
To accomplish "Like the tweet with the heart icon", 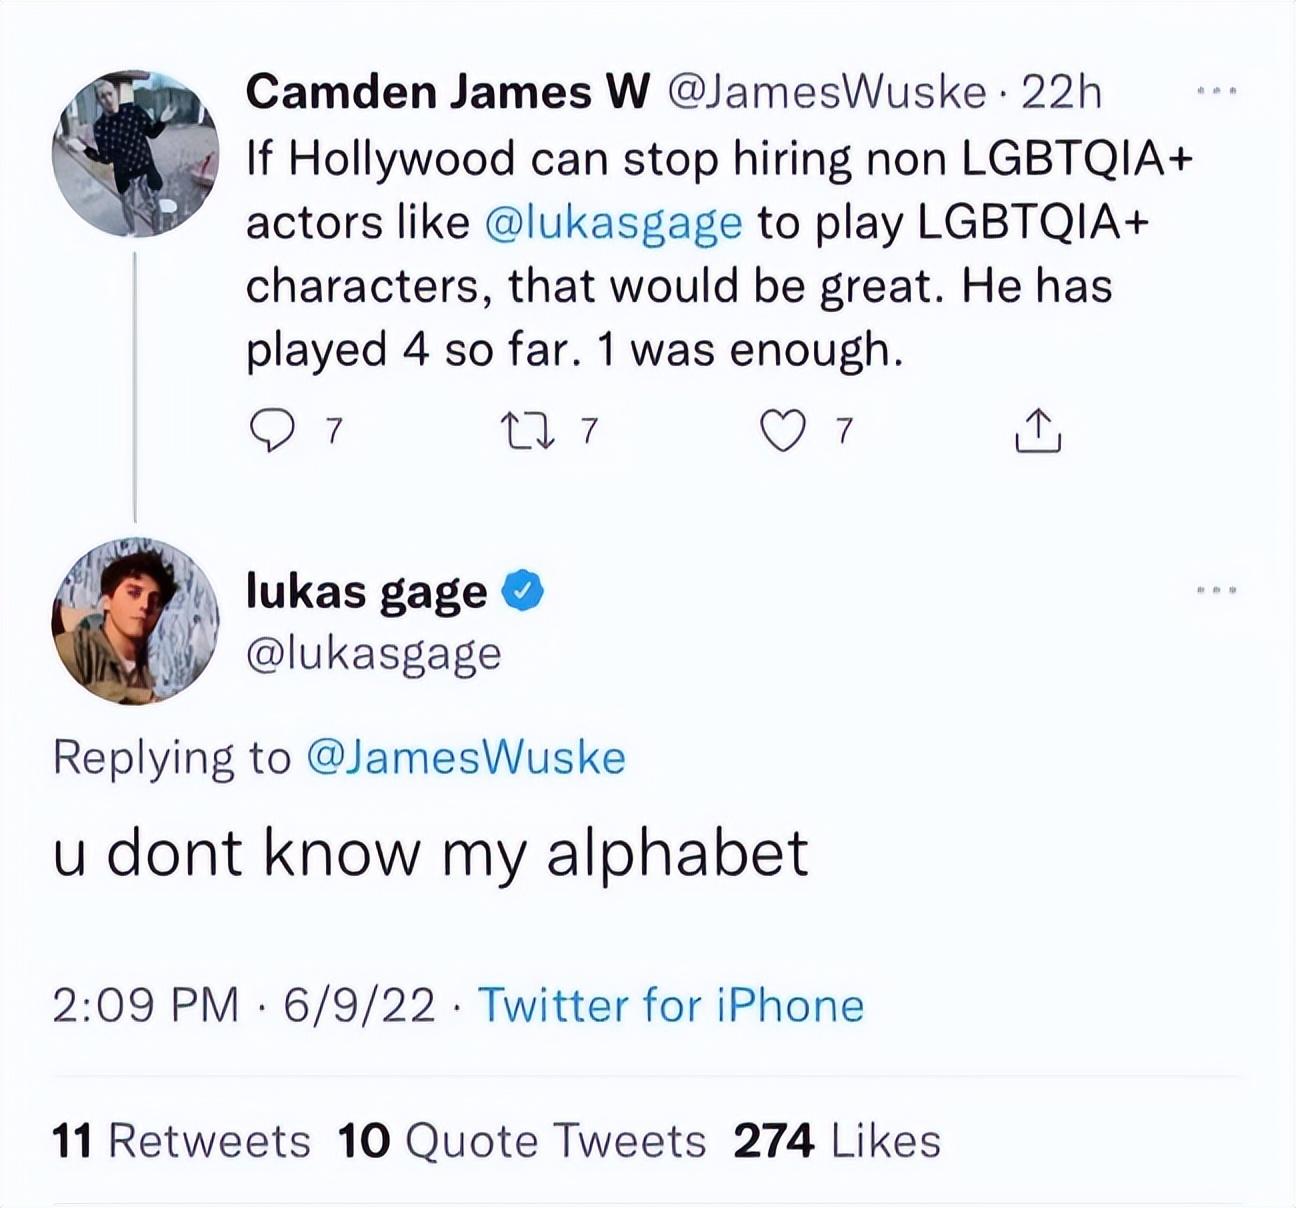I will tap(783, 432).
